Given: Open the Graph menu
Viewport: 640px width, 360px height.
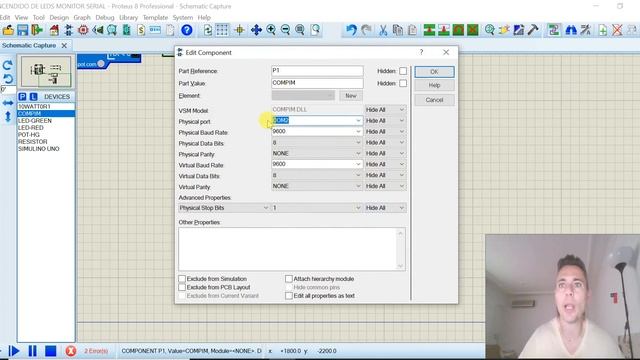Looking at the screenshot, I should (x=82, y=18).
